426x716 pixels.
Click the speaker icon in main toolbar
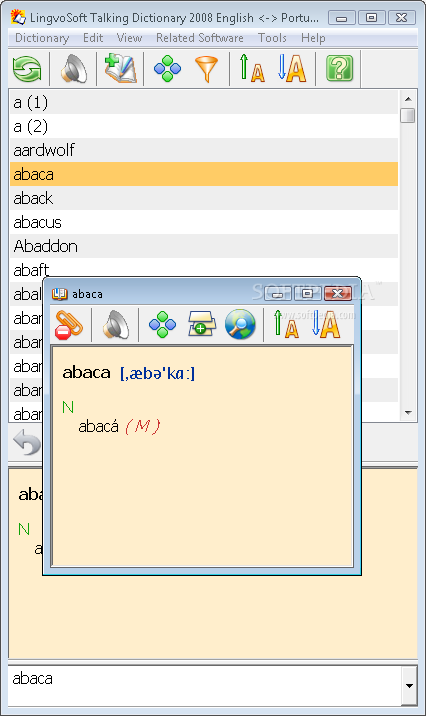pyautogui.click(x=74, y=69)
